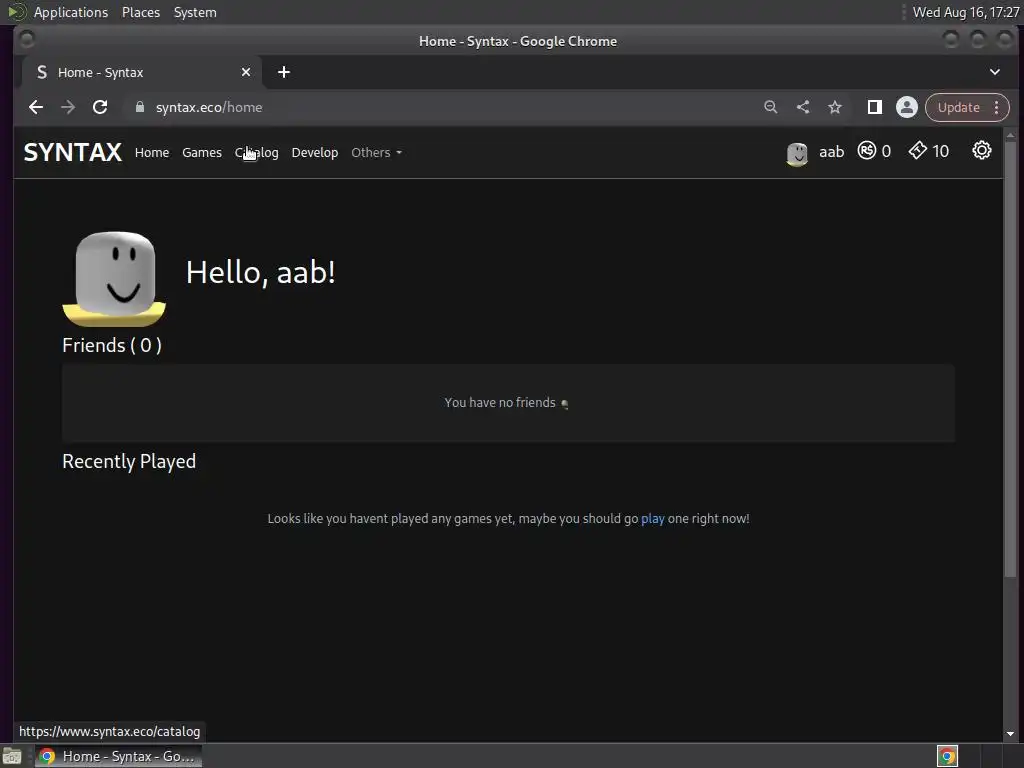Click the Chrome taskbar window button
This screenshot has height=768, width=1024.
coord(118,756)
